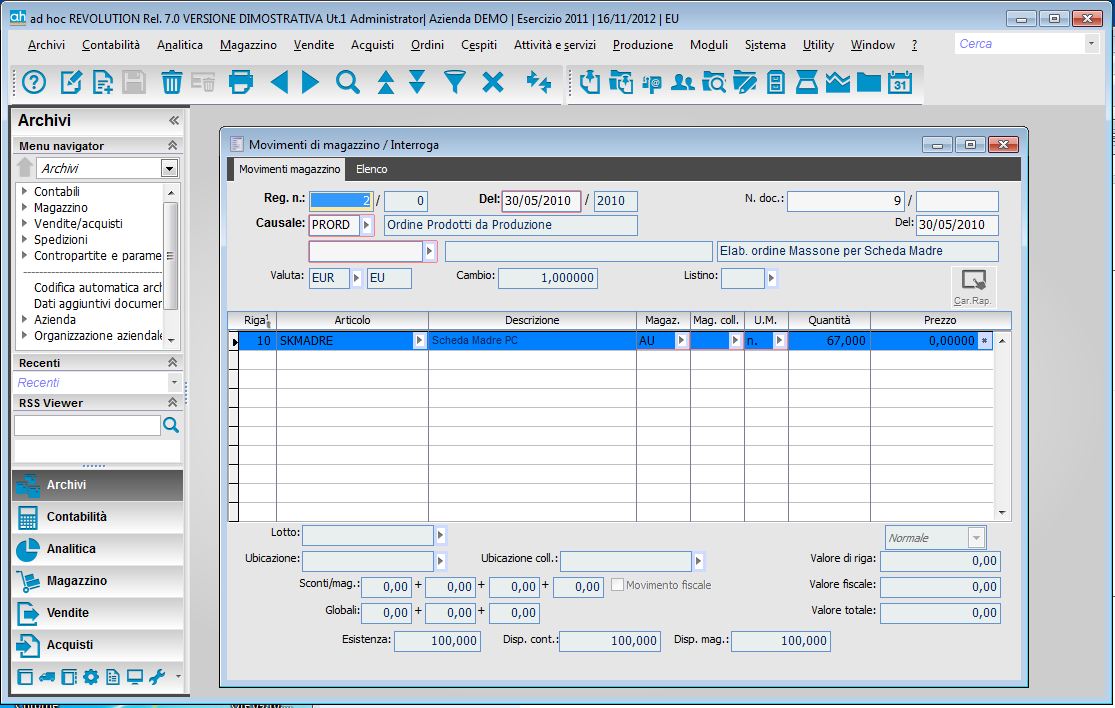Image resolution: width=1115 pixels, height=708 pixels.
Task: Collapse the Archivi side panel
Action: pyautogui.click(x=173, y=121)
